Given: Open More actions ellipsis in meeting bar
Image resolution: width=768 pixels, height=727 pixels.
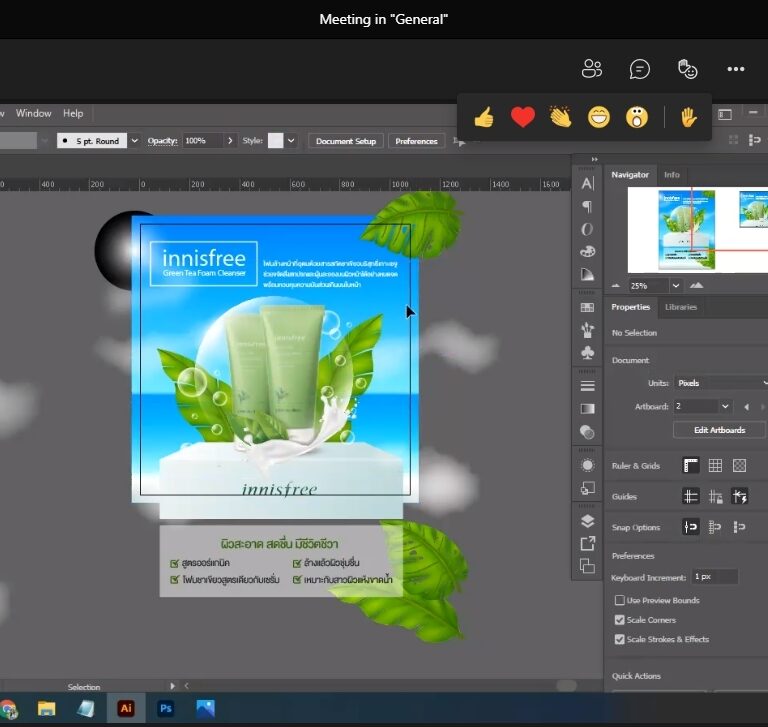Looking at the screenshot, I should click(x=736, y=69).
